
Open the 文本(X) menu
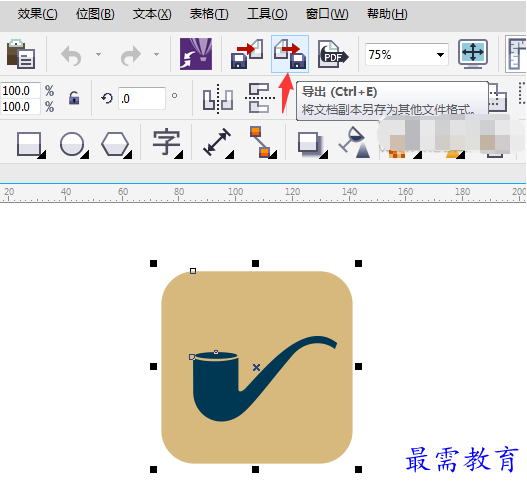click(152, 14)
